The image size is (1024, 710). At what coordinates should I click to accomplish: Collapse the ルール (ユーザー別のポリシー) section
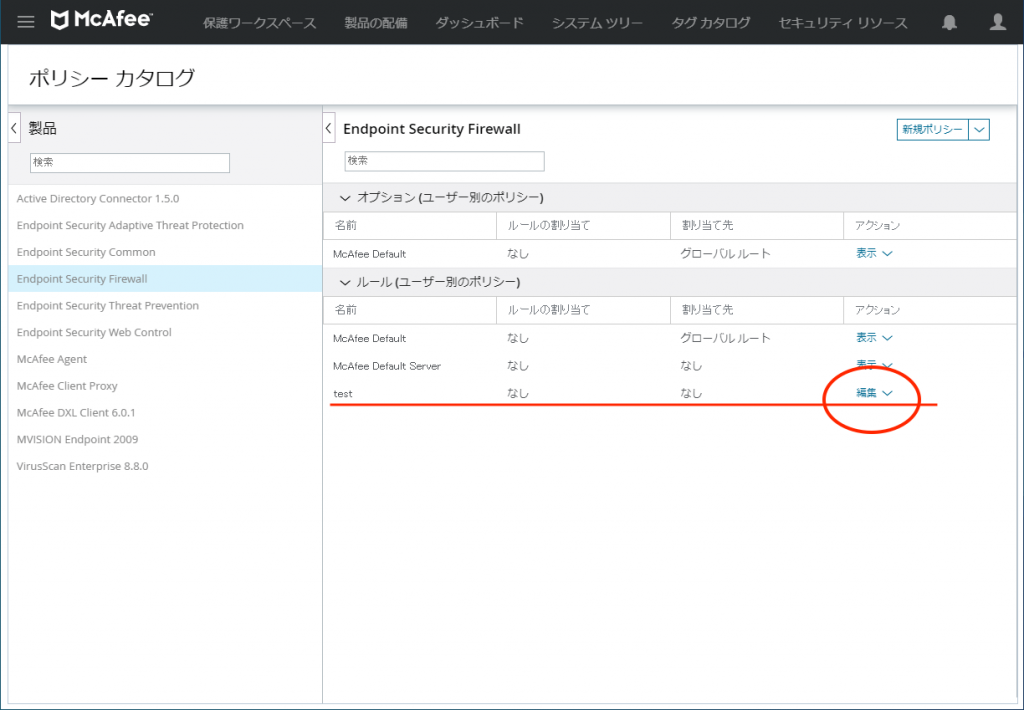(345, 282)
